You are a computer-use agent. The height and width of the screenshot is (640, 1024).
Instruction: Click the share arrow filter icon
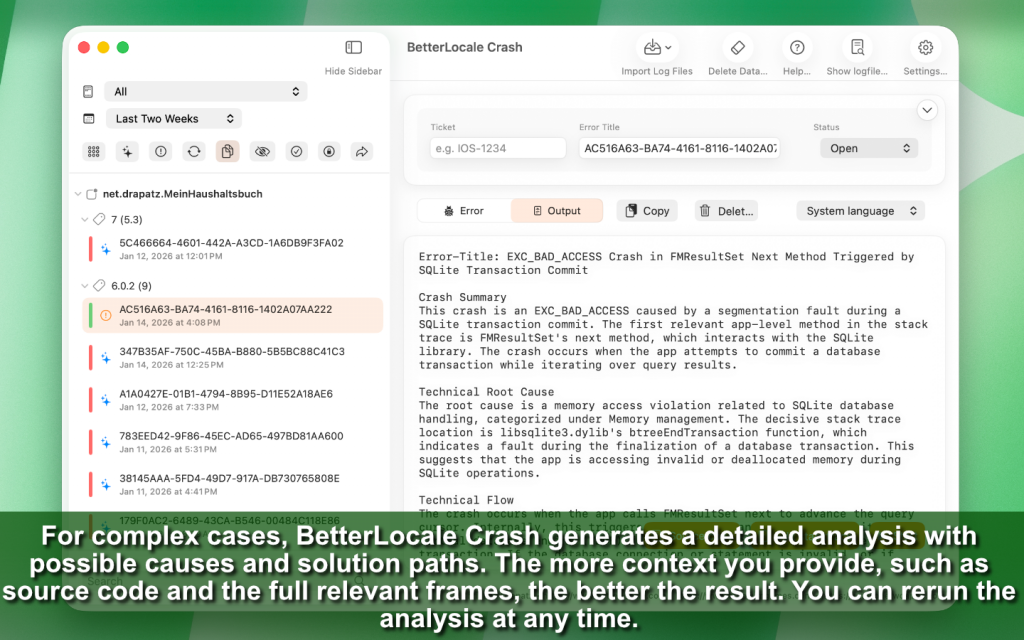coord(362,151)
